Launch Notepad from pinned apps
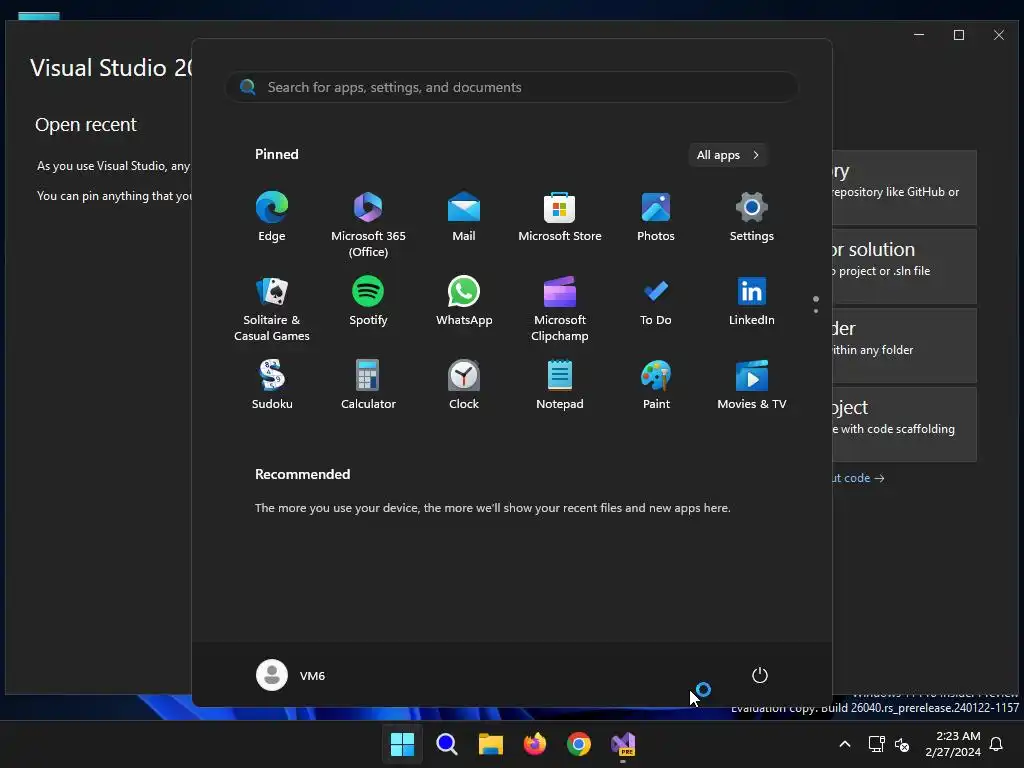 point(560,385)
